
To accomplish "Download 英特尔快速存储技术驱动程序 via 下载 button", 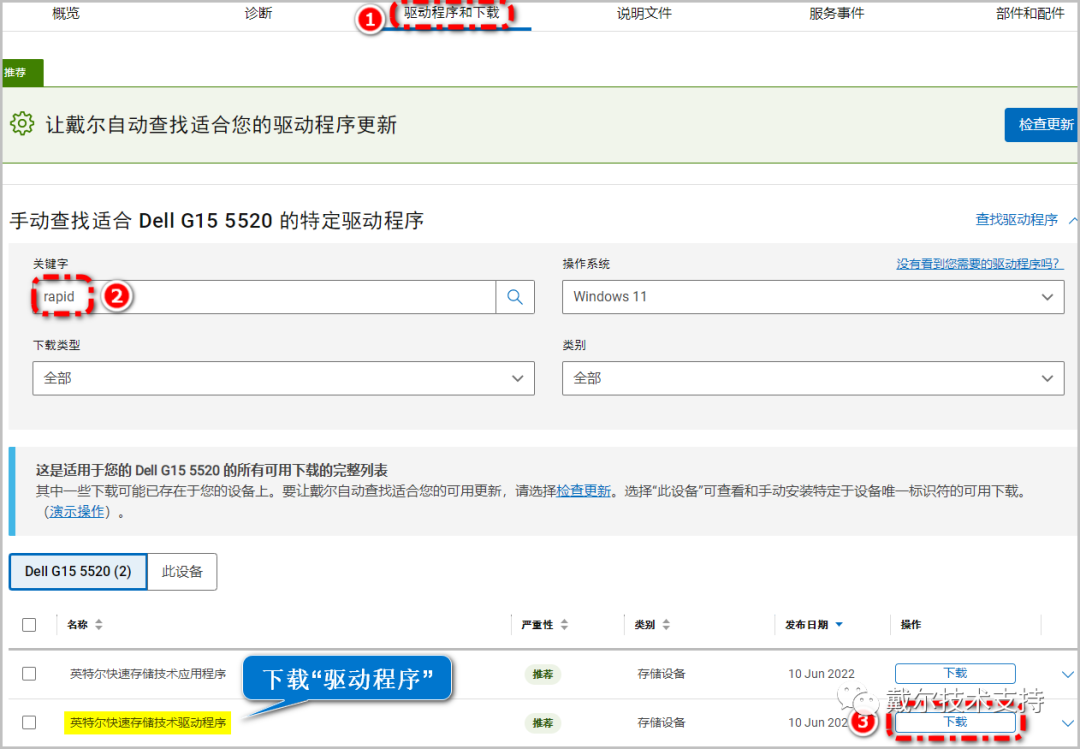I will tap(955, 722).
